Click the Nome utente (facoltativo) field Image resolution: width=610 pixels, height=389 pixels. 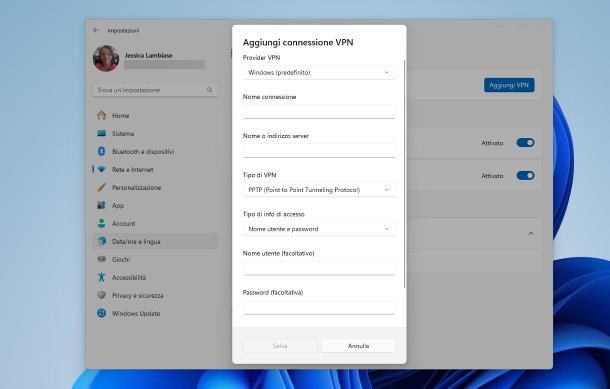pos(319,268)
